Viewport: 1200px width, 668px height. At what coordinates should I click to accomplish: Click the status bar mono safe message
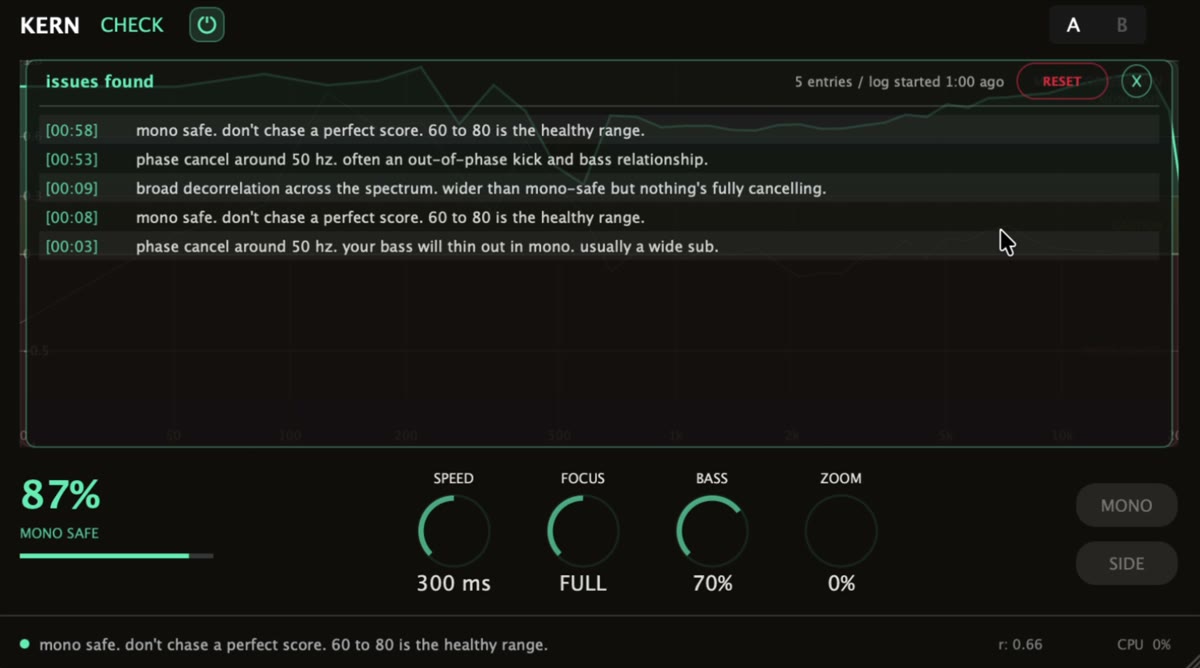(x=293, y=645)
